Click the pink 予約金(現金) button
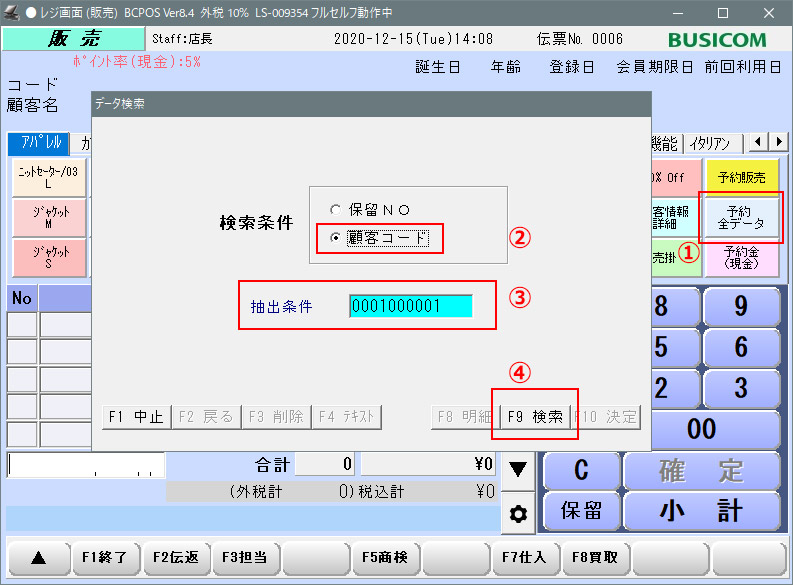The width and height of the screenshot is (793, 585). point(741,258)
